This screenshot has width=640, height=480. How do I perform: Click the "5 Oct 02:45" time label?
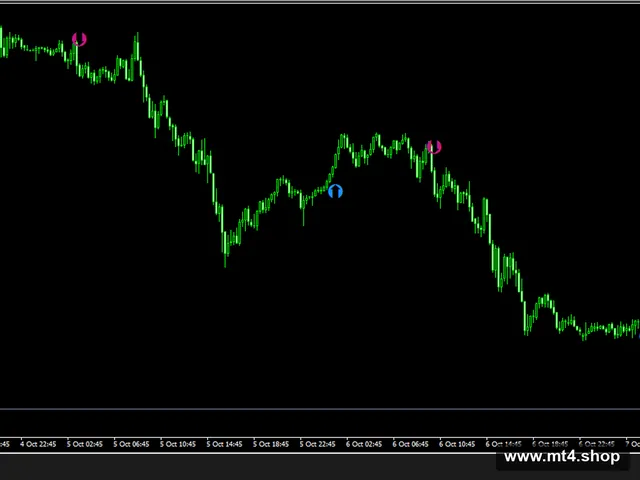coord(84,444)
